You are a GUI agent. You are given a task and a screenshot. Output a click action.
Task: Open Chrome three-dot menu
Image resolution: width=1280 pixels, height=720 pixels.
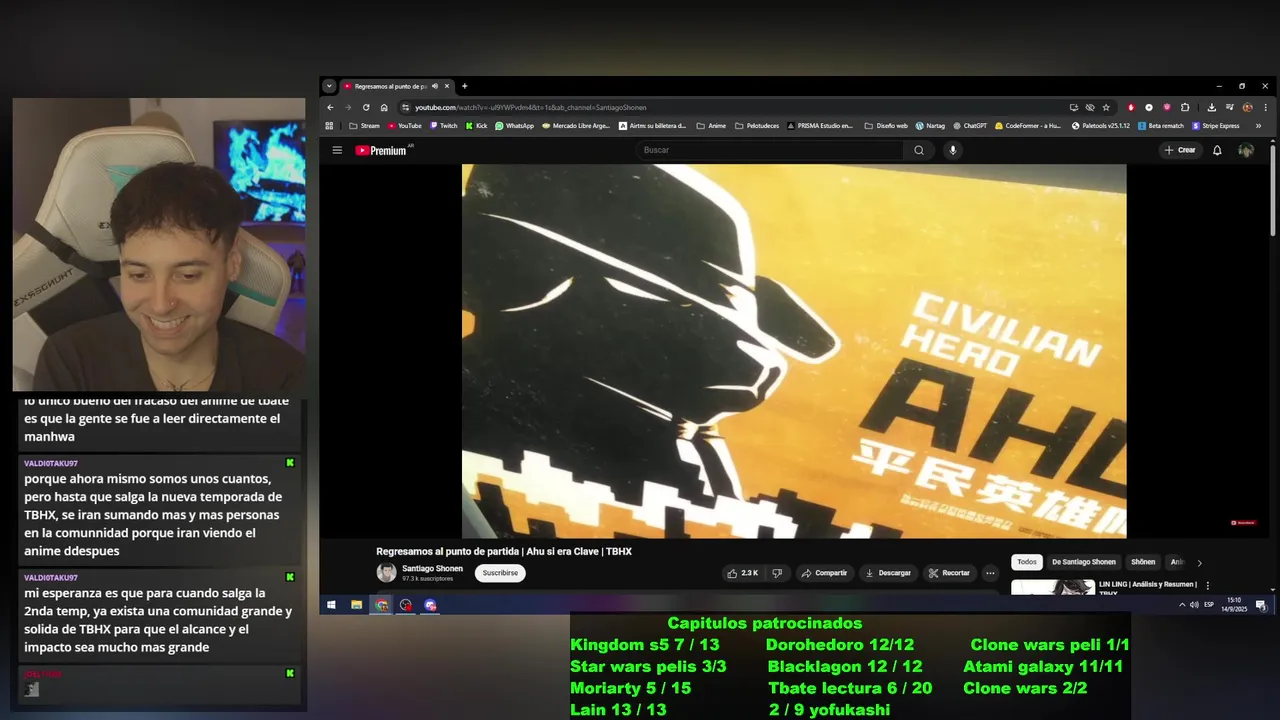coord(1265,107)
